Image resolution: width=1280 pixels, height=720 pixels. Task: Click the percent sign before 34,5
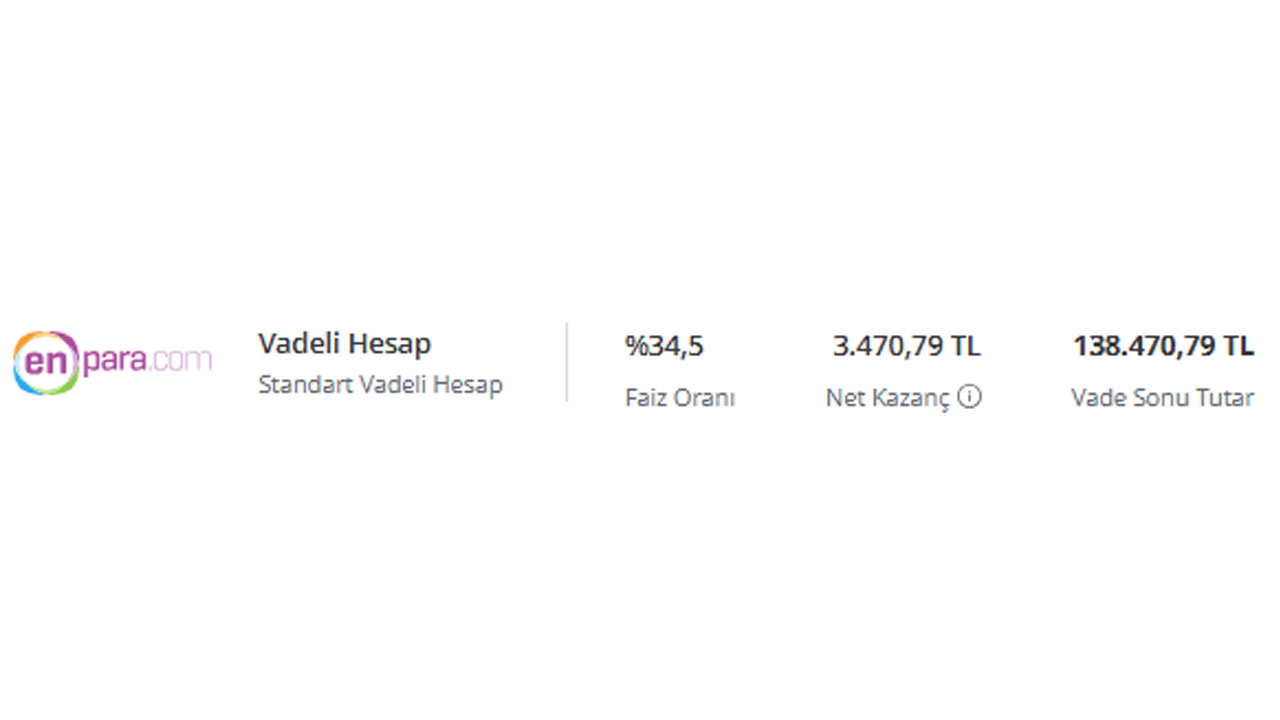pos(636,346)
